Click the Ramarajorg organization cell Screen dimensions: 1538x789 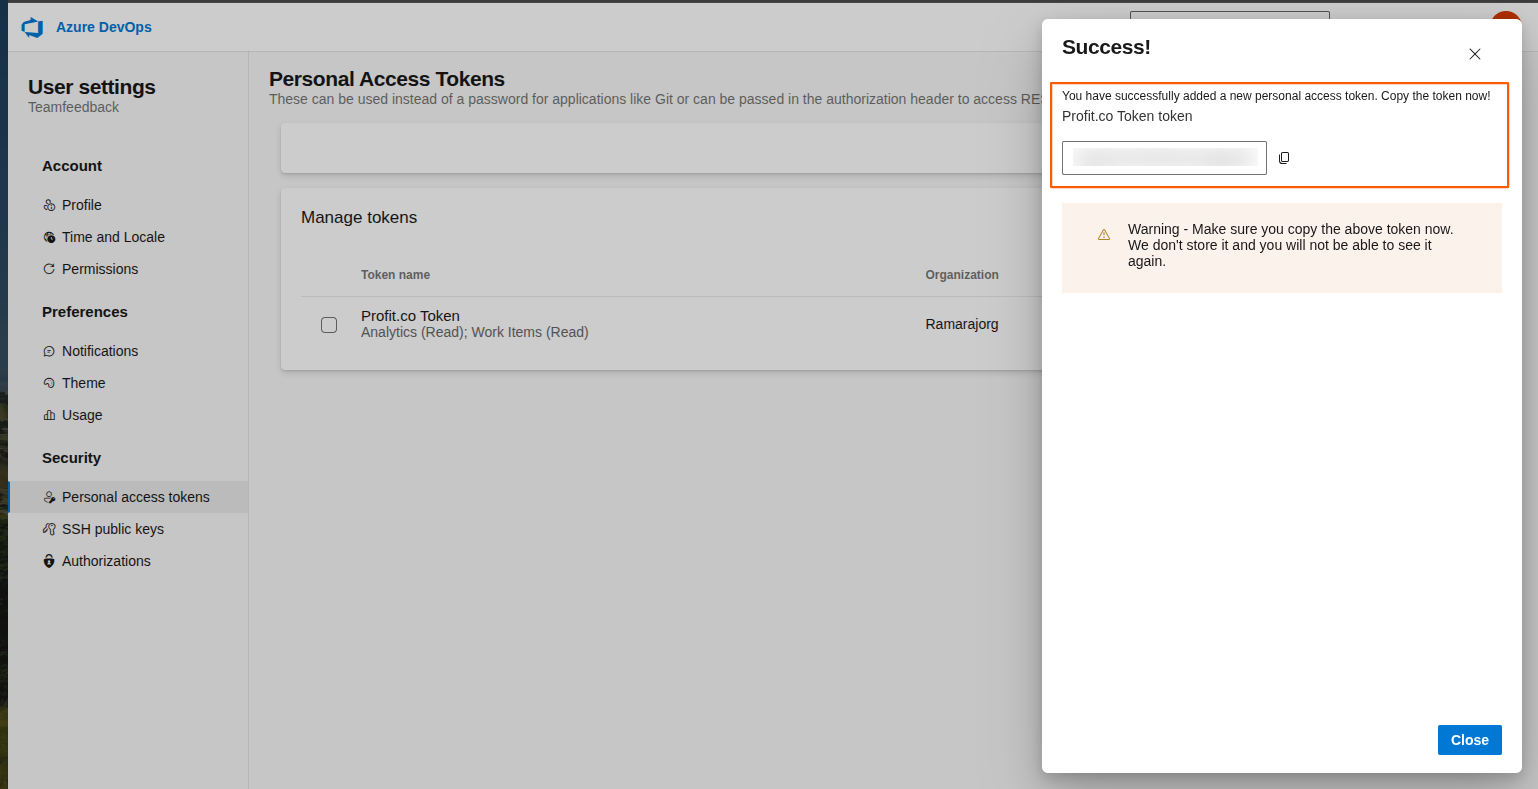coord(962,324)
